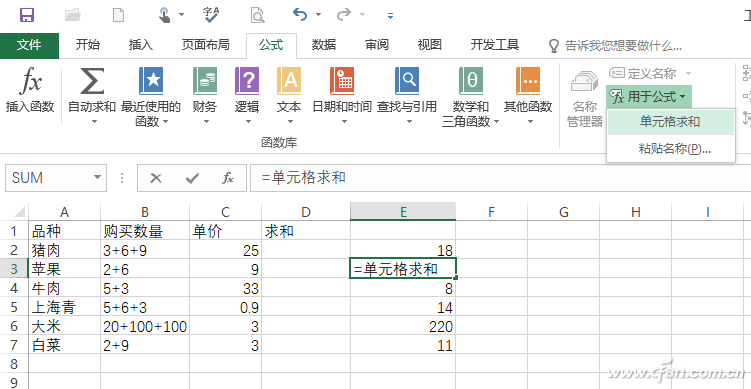Click cell containing 求和 header
Viewport: 751px width, 389px height.
click(306, 231)
